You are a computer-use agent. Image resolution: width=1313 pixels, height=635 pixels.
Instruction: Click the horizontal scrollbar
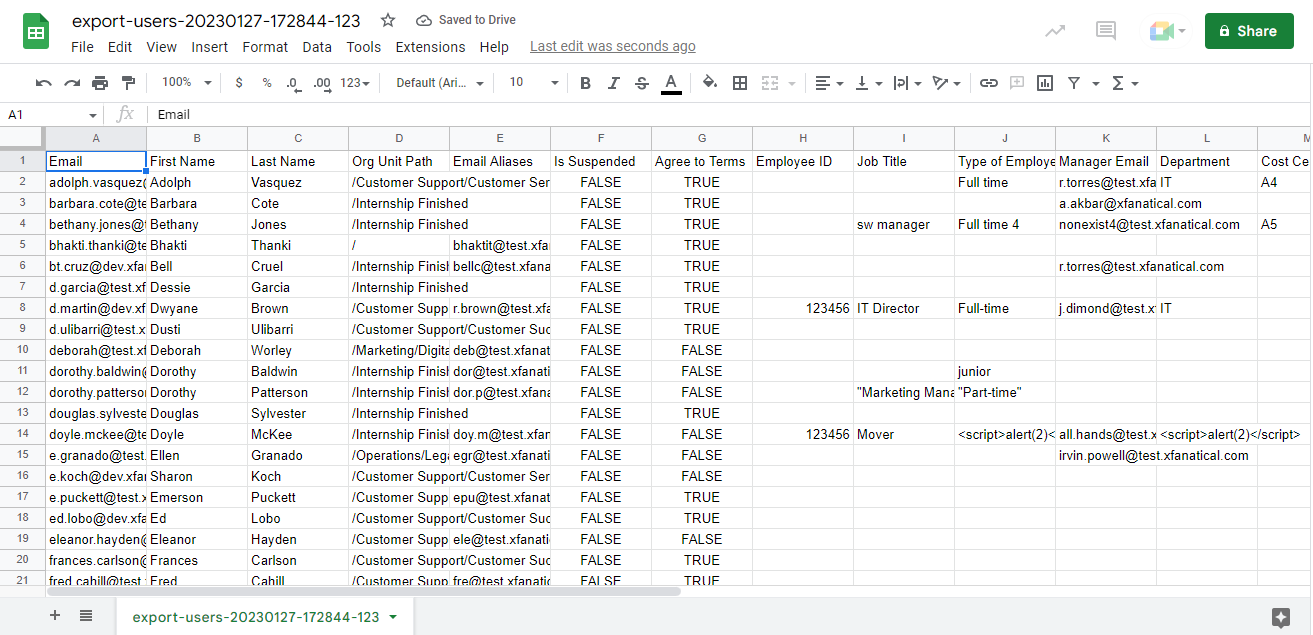(364, 591)
